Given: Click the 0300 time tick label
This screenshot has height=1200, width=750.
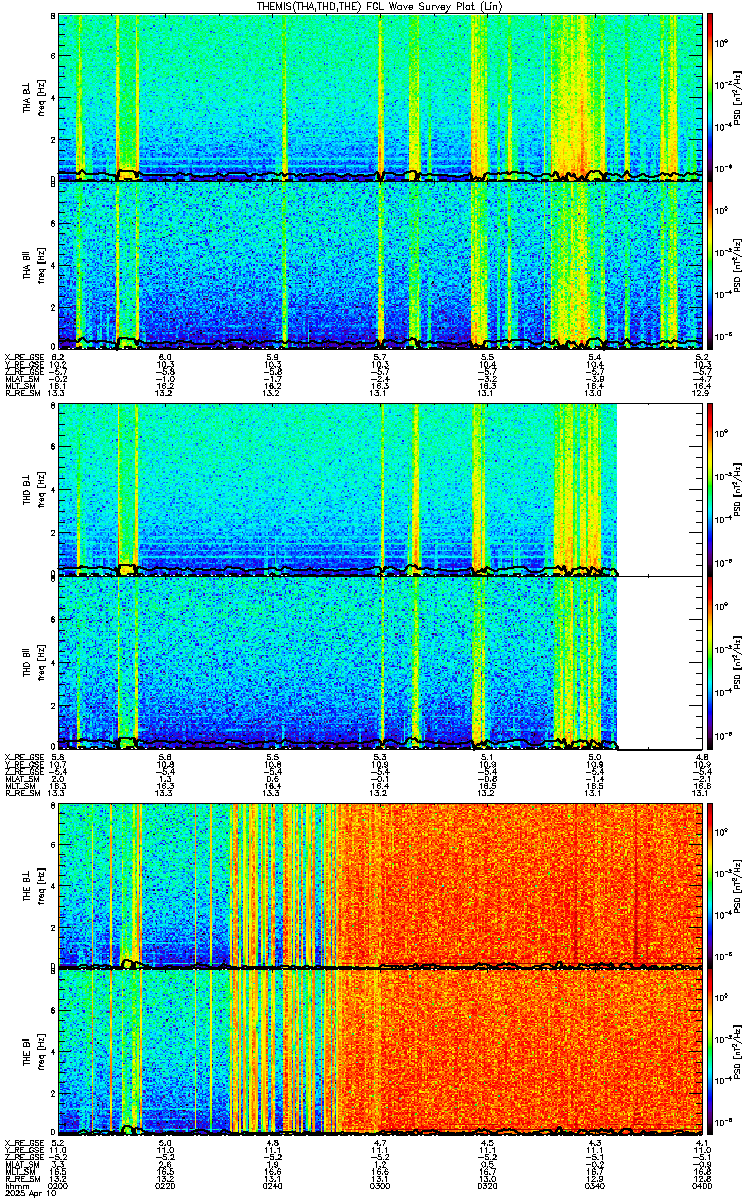Looking at the screenshot, I should pyautogui.click(x=381, y=1185).
